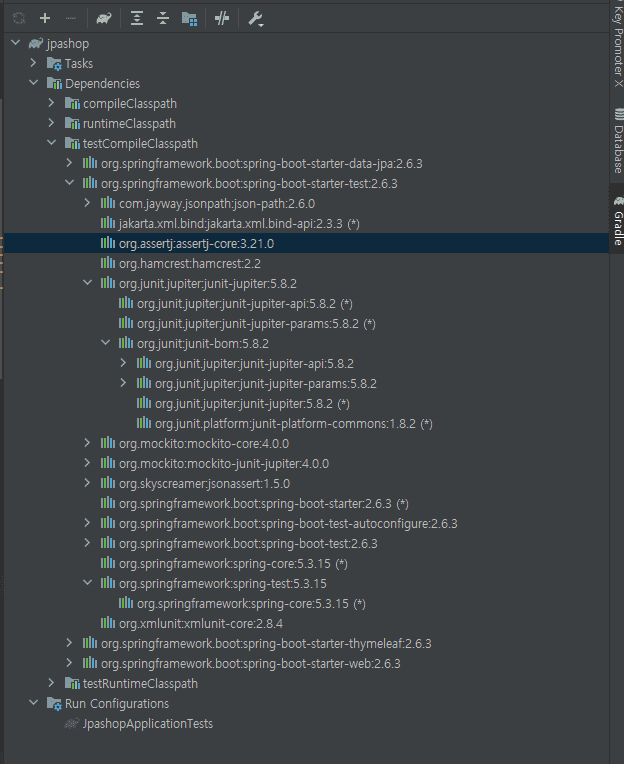This screenshot has width=624, height=764.
Task: Expand org.mockito:mockito-core:4.0.0 arrow
Action: [87, 443]
